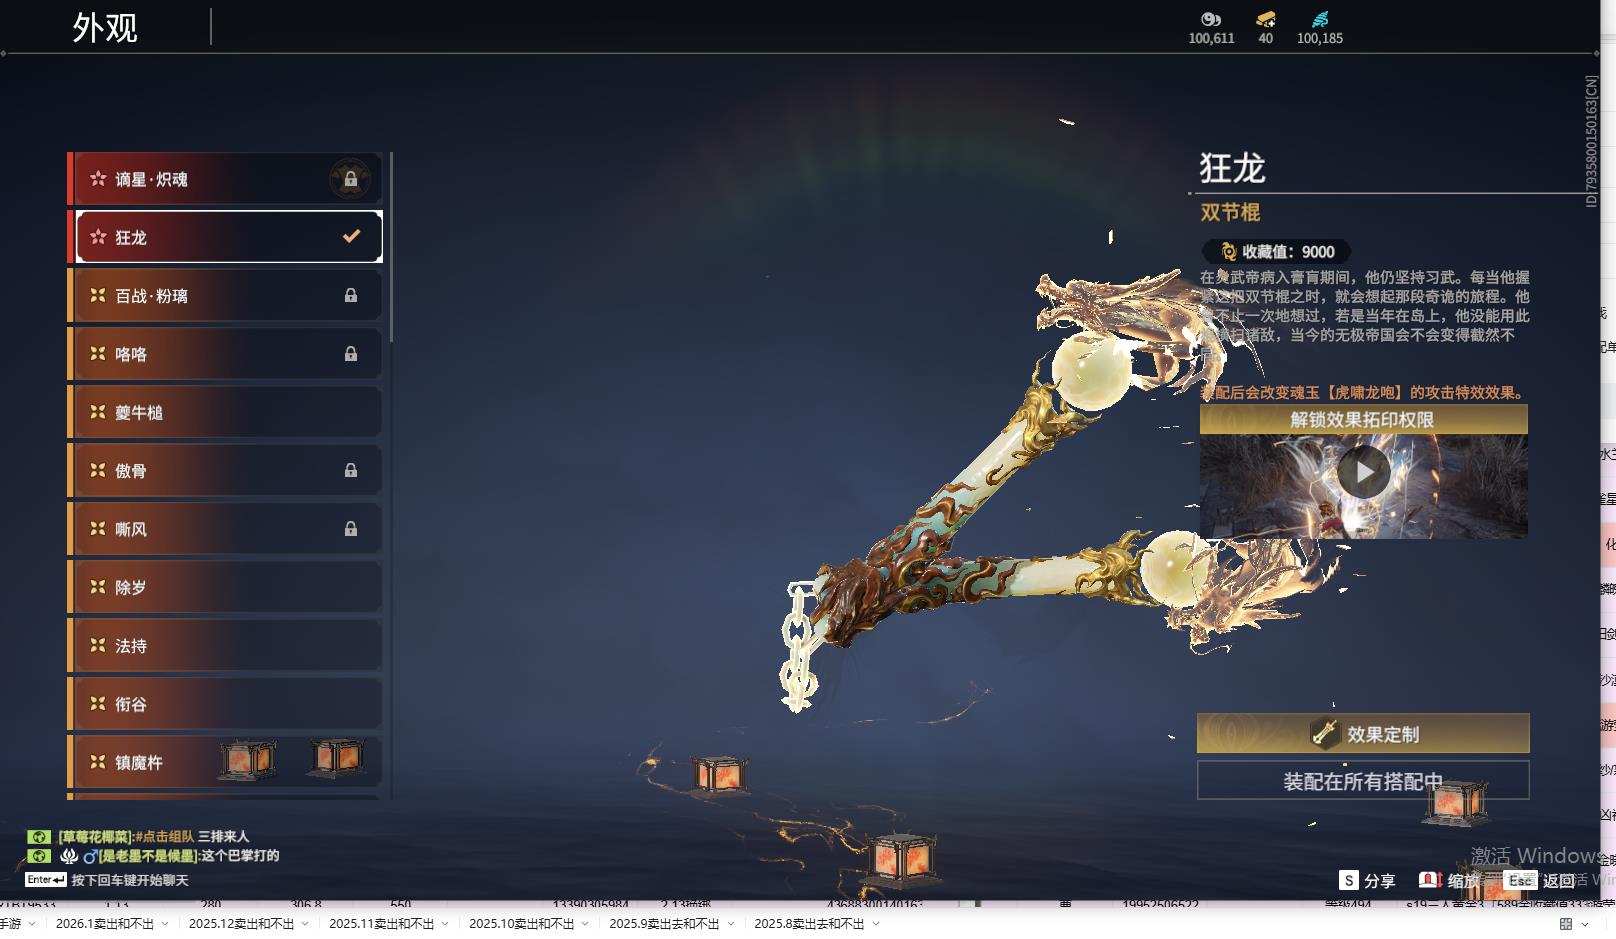Click the nunchaku icon on 效果定制
Screen dimensions: 1616x939
coord(1325,733)
